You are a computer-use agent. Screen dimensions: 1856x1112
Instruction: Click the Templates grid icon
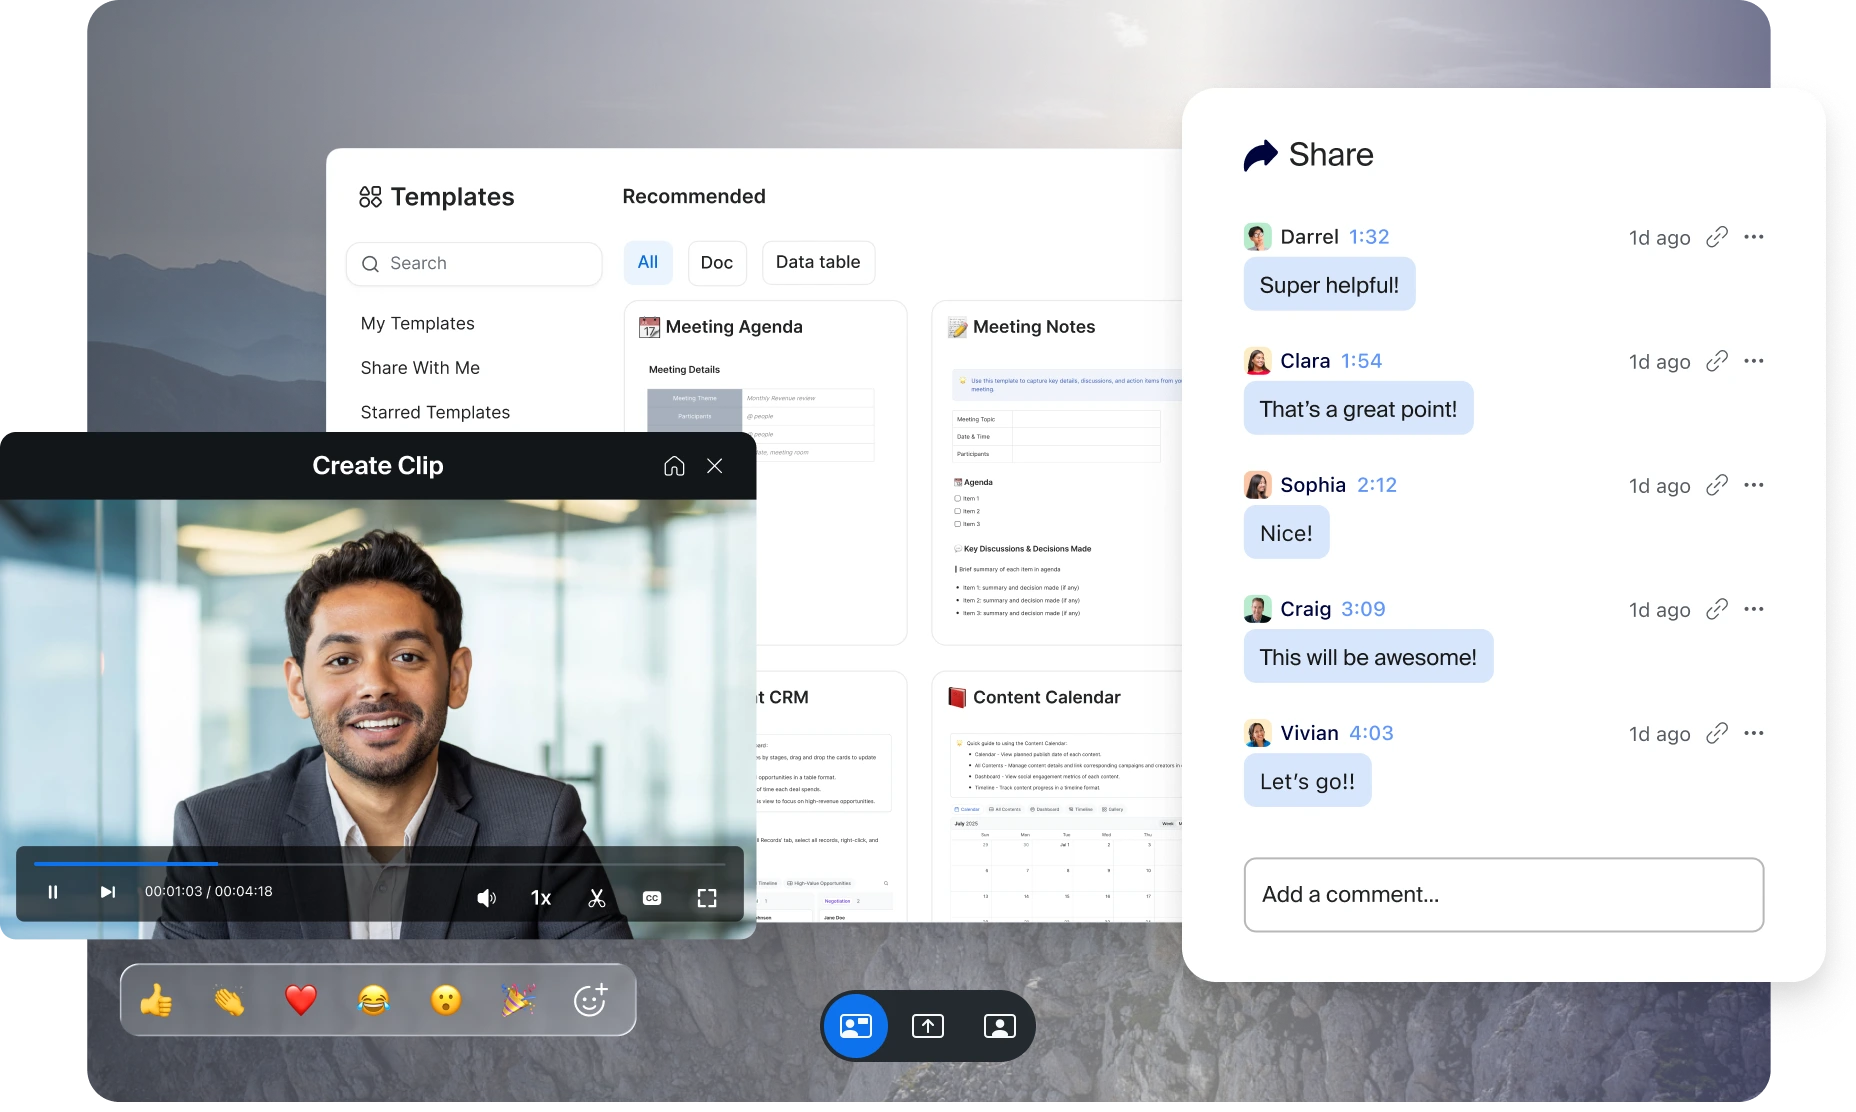coord(370,197)
